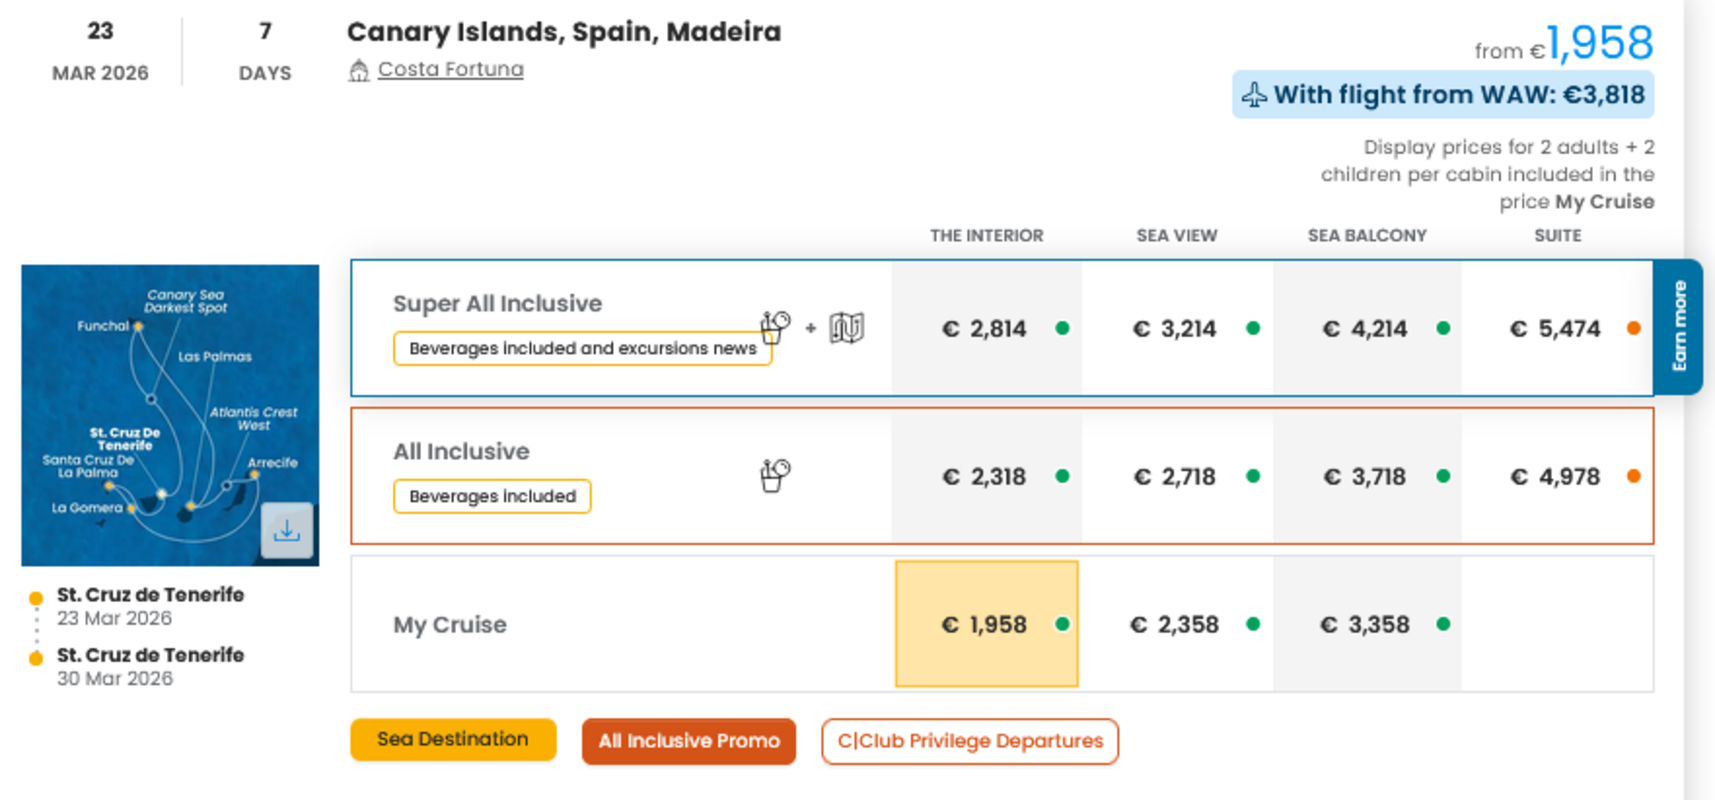This screenshot has height=800, width=1715.
Task: Select Super All Inclusive sea view € 3,214
Action: (1176, 329)
